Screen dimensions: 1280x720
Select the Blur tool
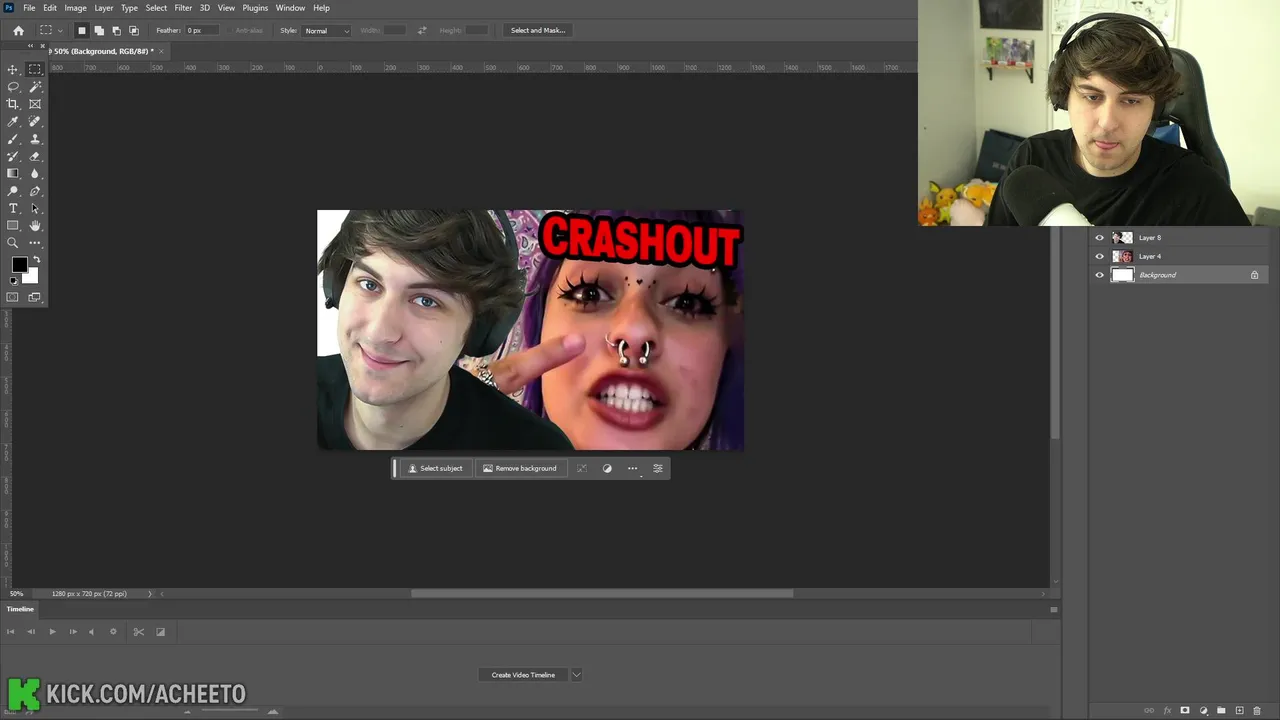point(35,173)
